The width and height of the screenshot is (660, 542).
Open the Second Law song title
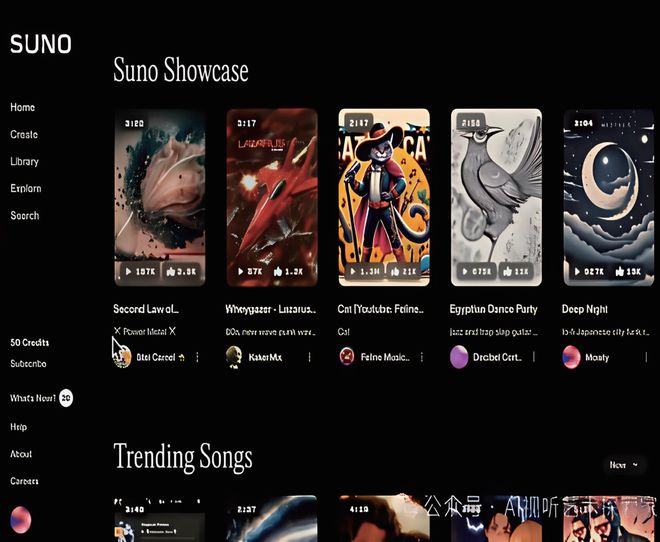pyautogui.click(x=146, y=309)
